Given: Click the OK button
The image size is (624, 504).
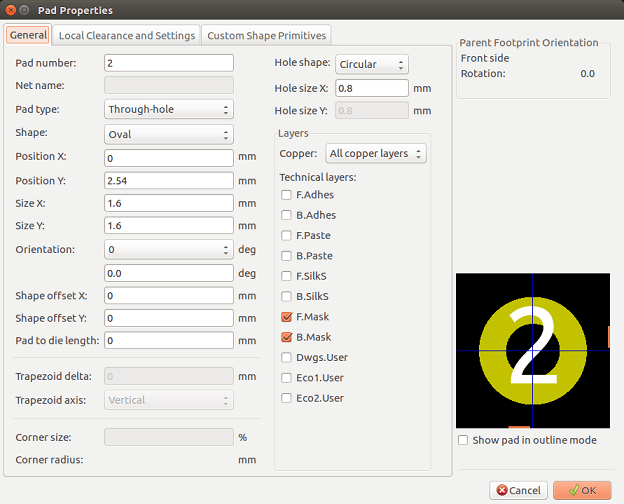Looking at the screenshot, I should click(581, 490).
